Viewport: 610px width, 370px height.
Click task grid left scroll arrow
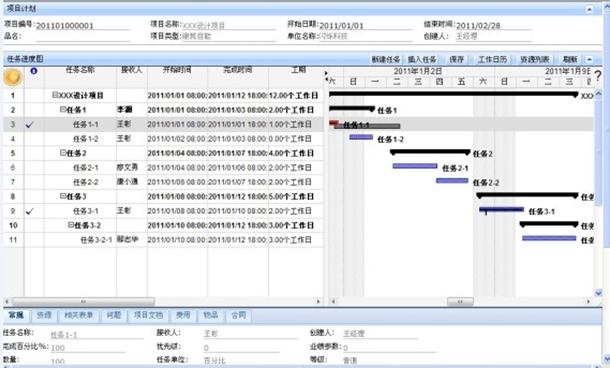[7, 302]
